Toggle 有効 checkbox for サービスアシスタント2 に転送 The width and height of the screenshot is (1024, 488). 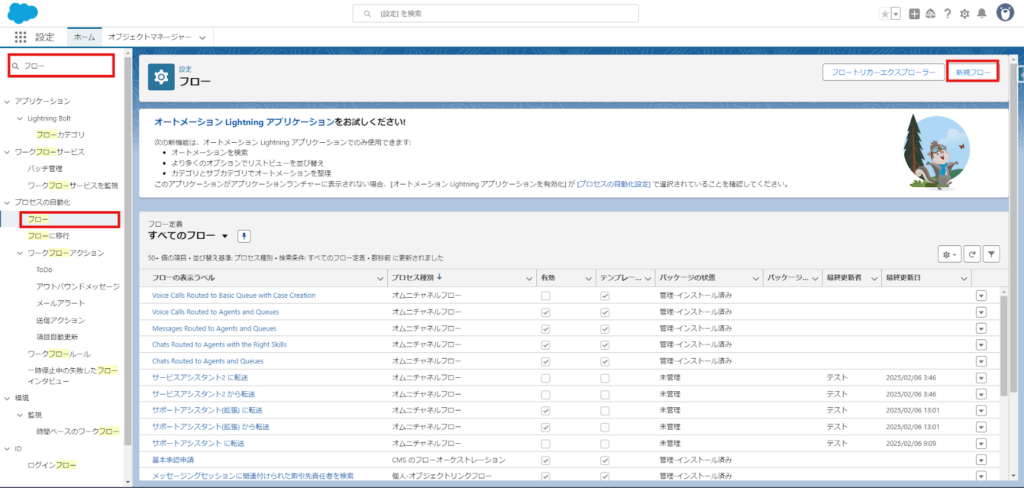tap(545, 377)
